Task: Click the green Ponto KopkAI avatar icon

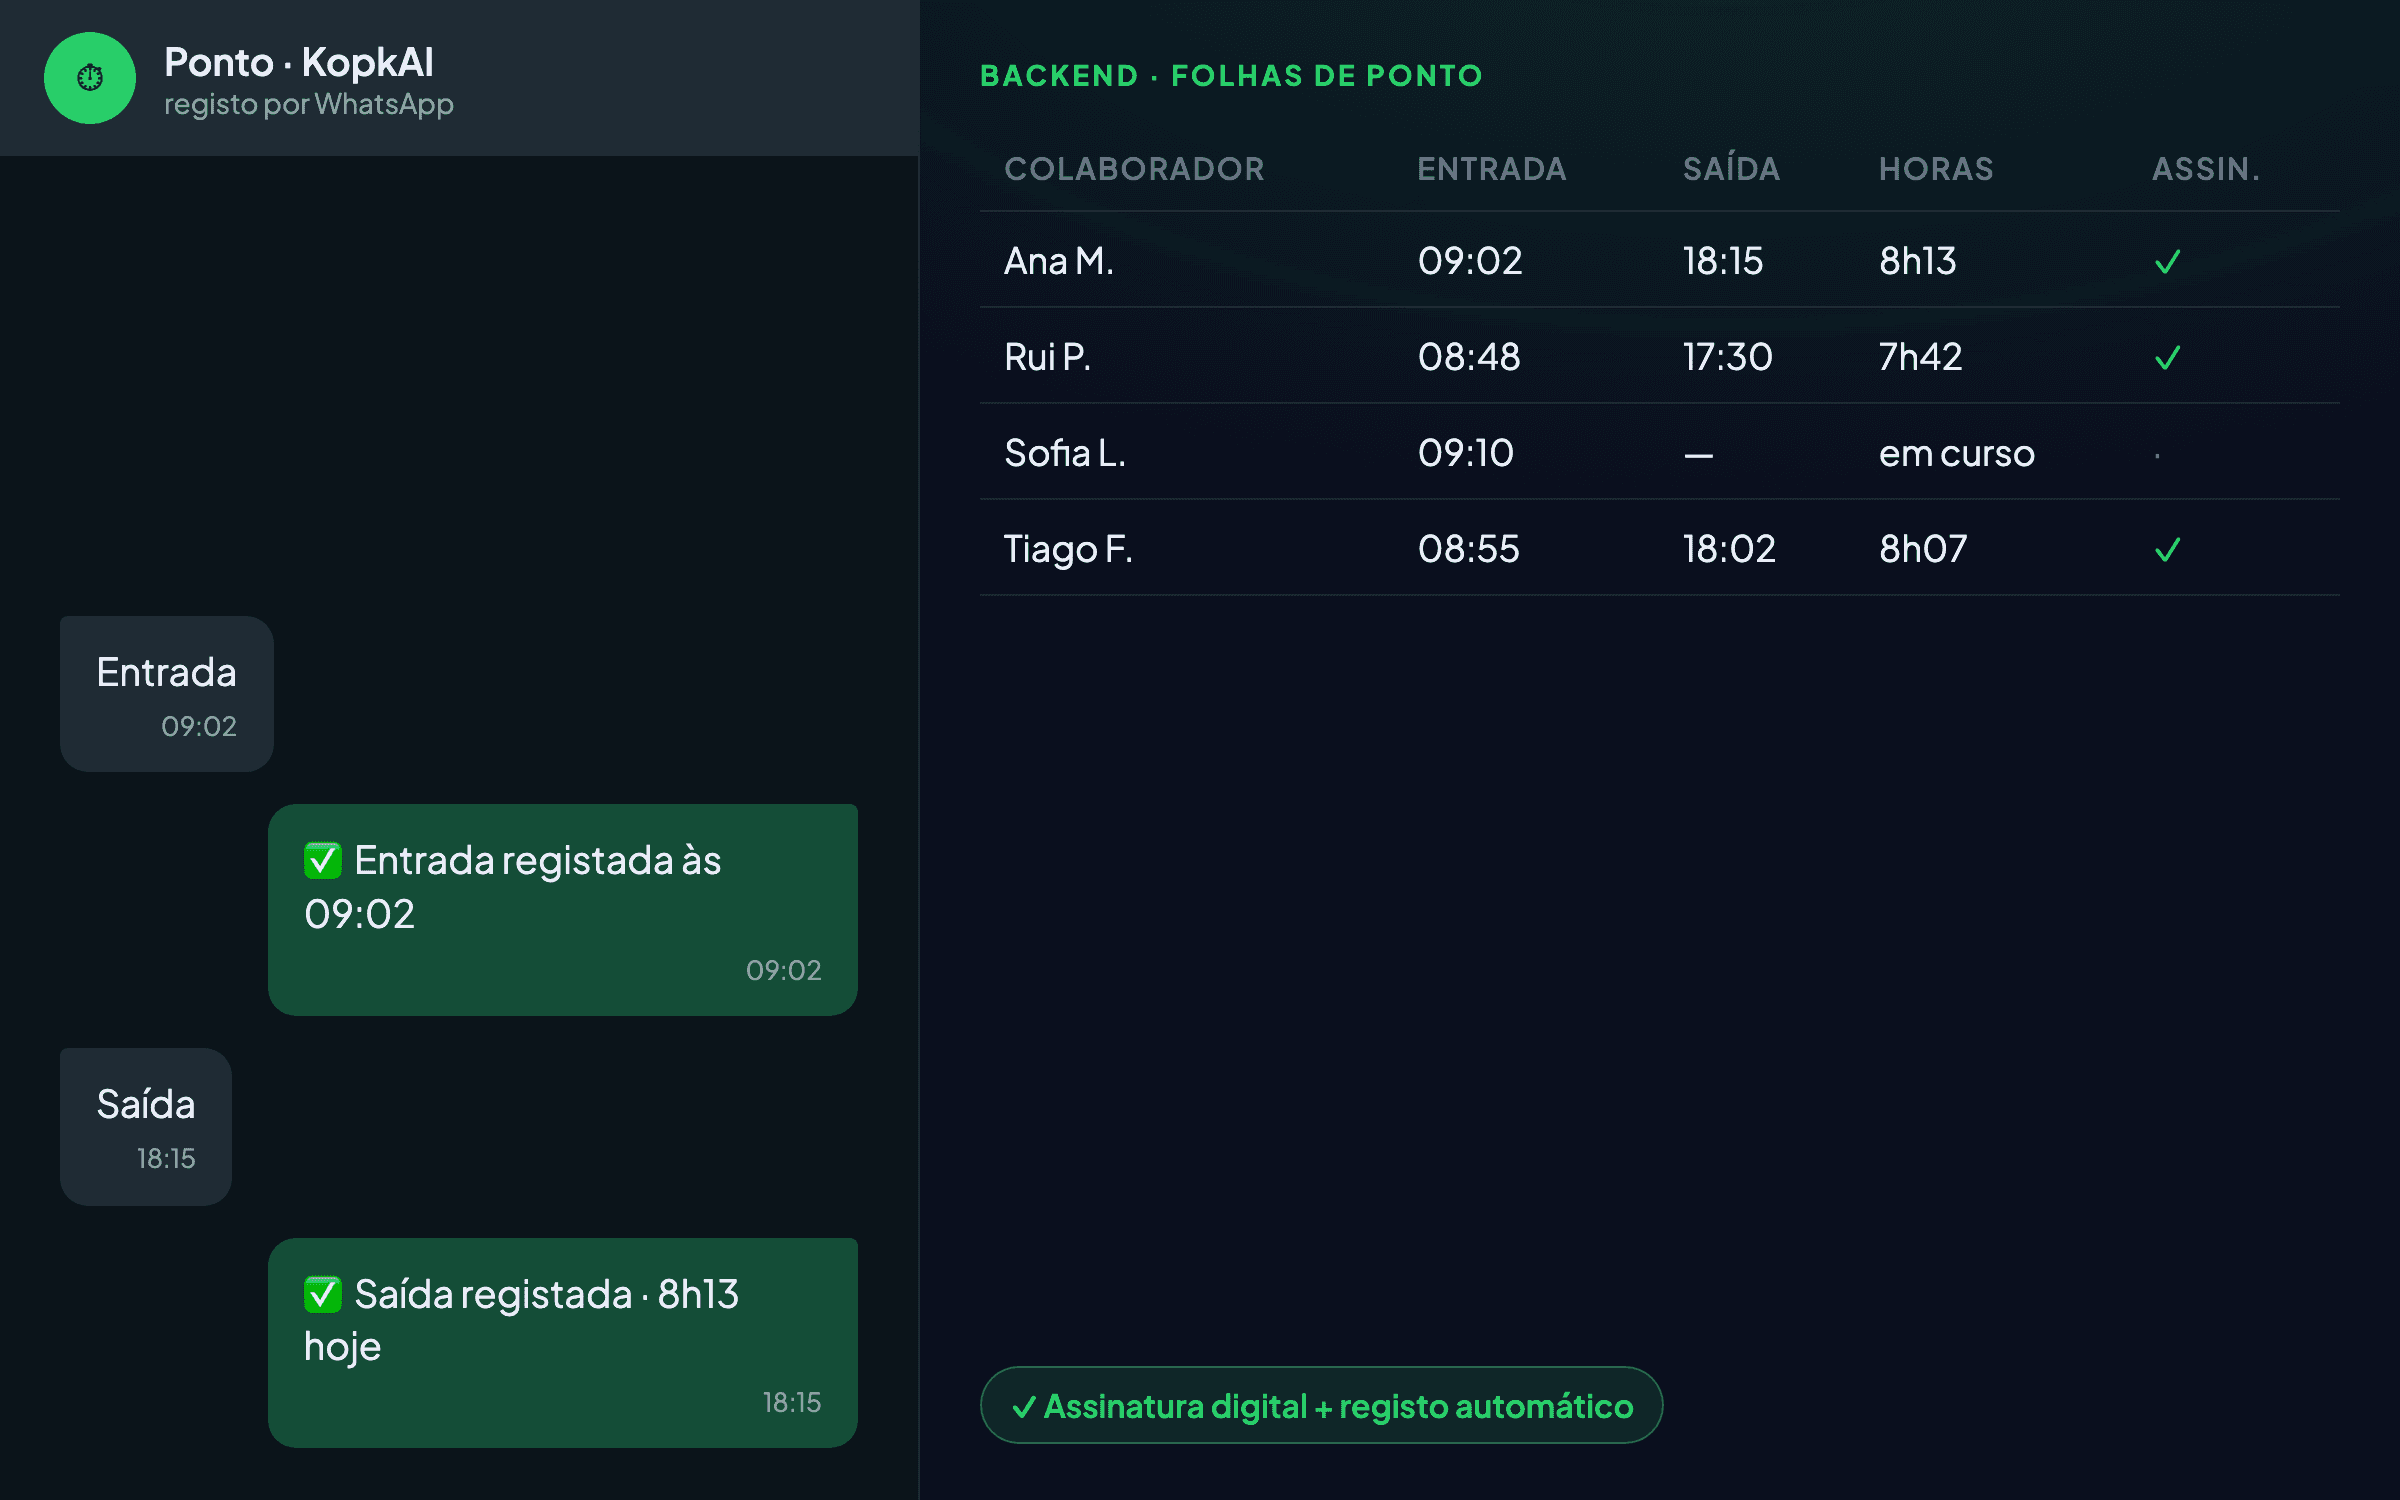Action: click(90, 78)
